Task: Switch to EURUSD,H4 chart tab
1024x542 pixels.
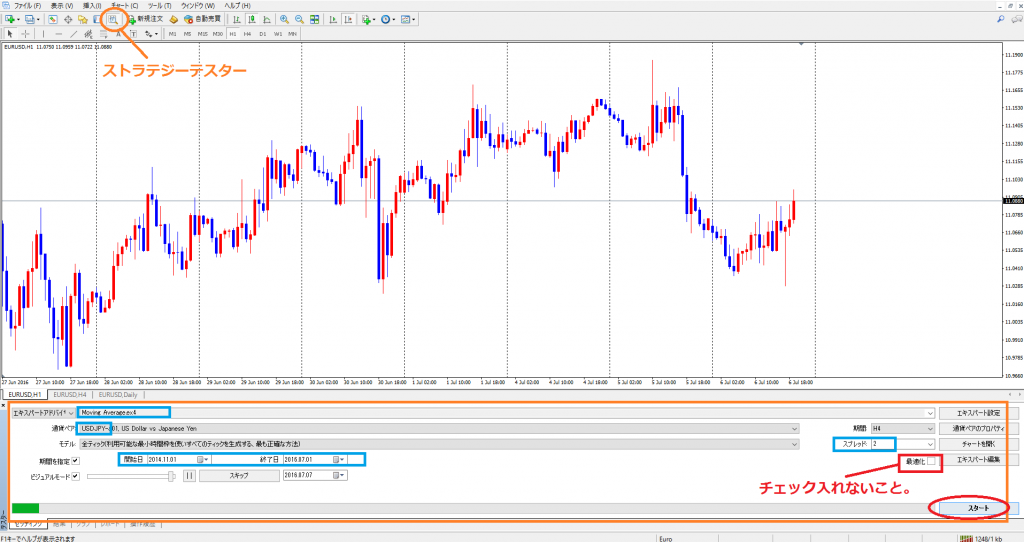Action: [x=70, y=394]
